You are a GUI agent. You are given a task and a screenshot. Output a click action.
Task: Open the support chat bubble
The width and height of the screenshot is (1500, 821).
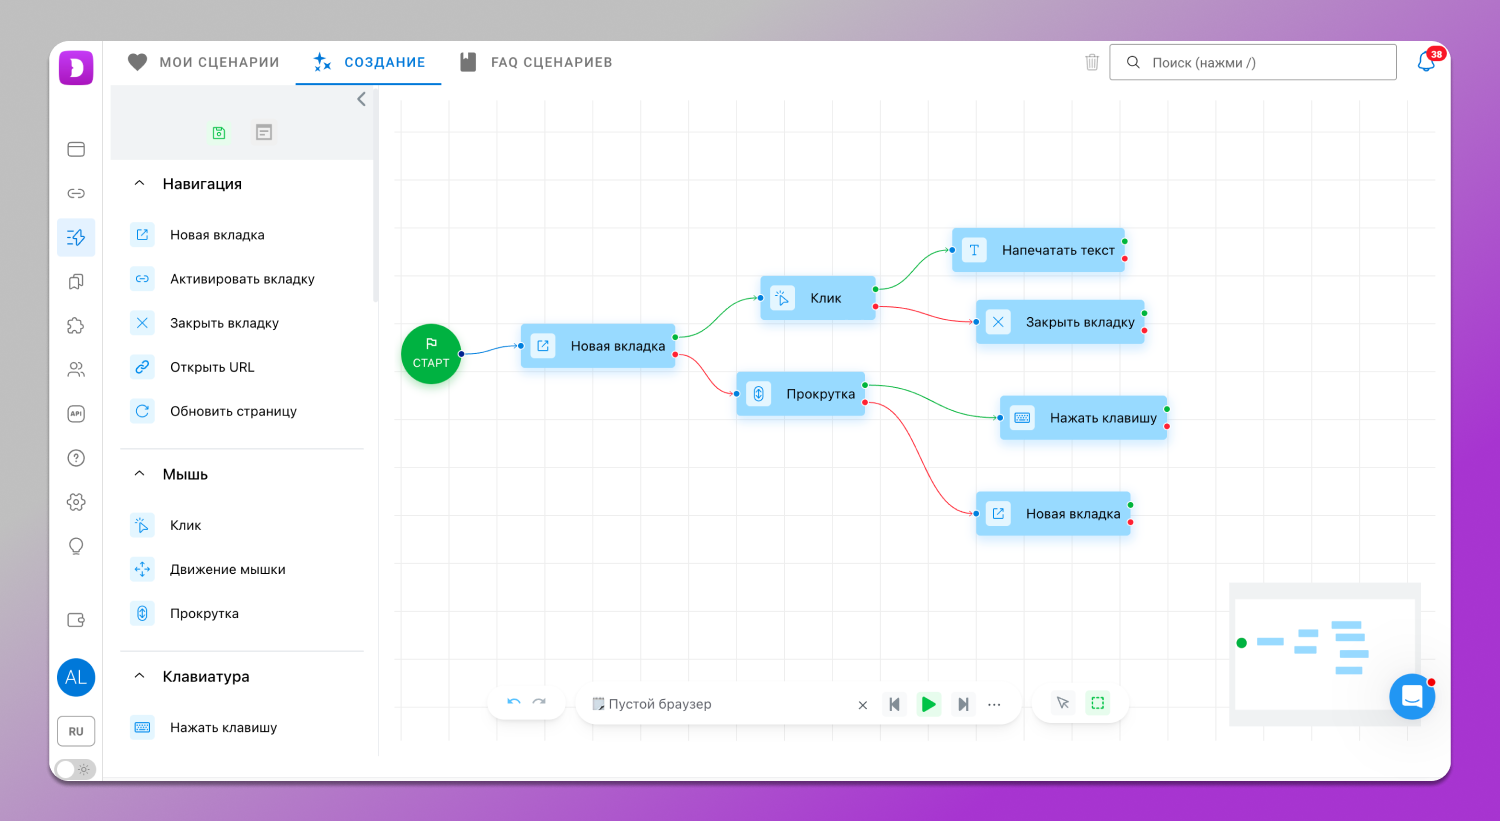pos(1411,696)
